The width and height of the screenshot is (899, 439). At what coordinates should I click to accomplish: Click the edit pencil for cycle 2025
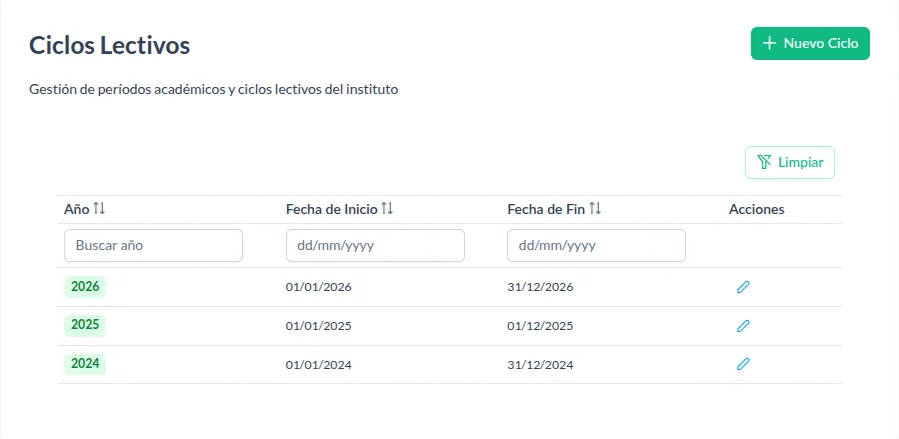click(743, 326)
